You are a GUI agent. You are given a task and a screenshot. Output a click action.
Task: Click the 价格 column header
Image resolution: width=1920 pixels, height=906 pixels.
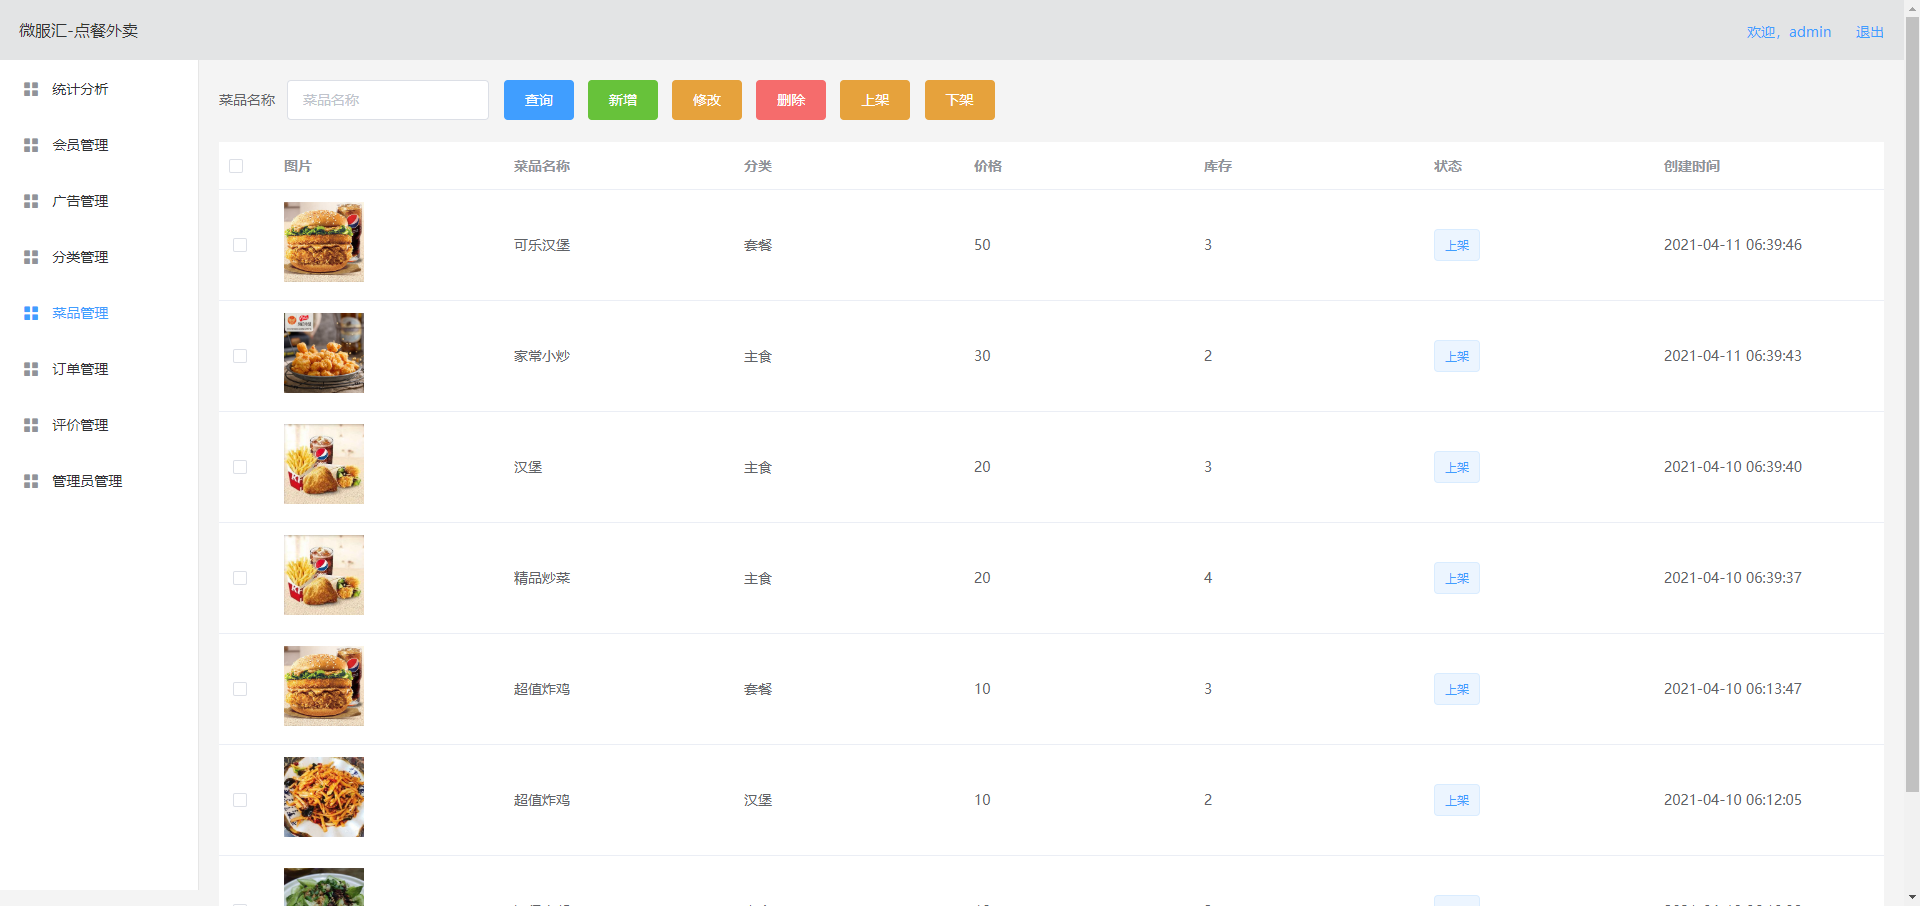tap(988, 166)
